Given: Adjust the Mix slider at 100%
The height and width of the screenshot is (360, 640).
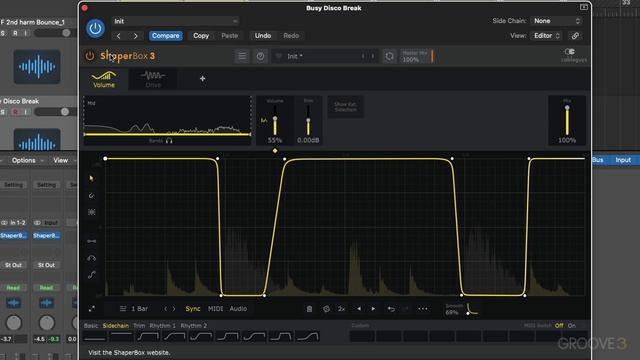Looking at the screenshot, I should [567, 121].
